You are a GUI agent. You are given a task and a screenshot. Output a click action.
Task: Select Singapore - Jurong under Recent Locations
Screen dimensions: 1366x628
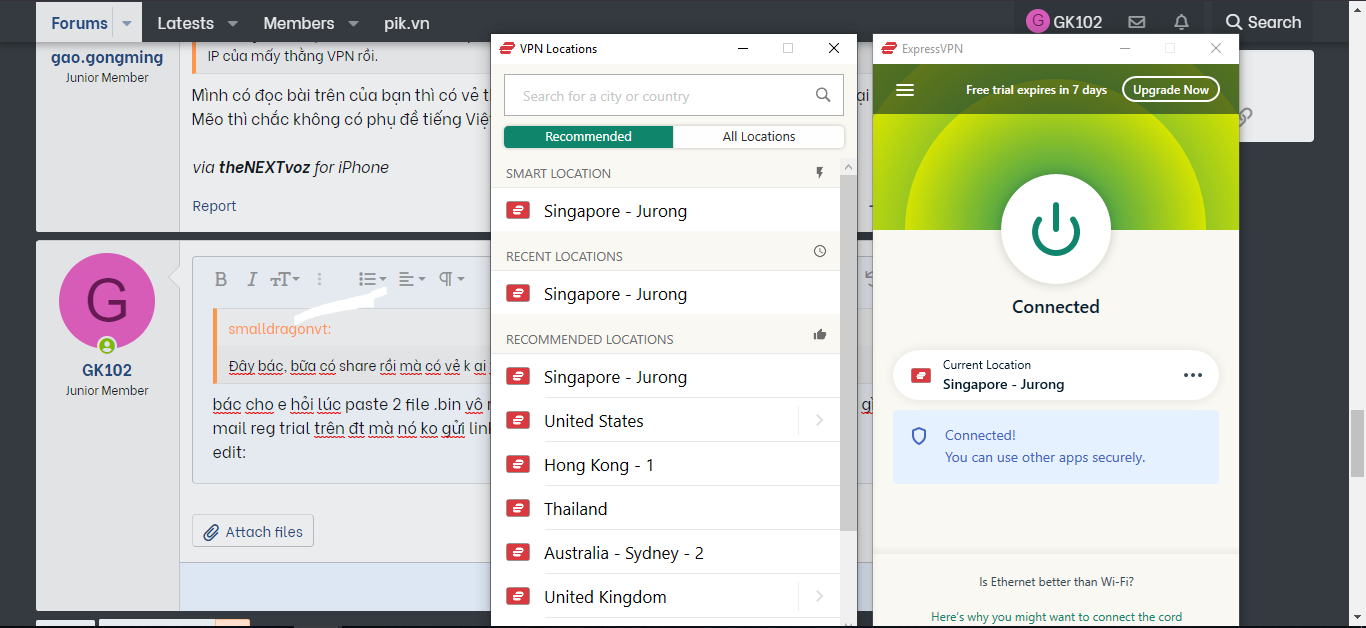coord(665,294)
